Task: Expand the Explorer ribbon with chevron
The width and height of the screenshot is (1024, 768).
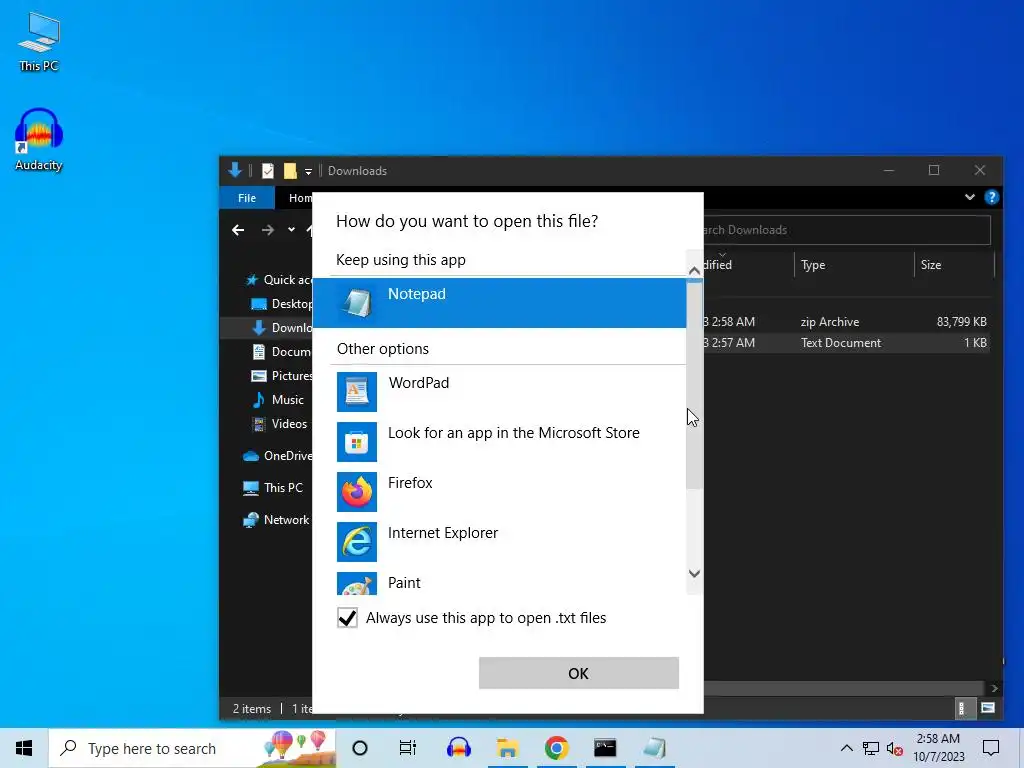Action: (970, 197)
